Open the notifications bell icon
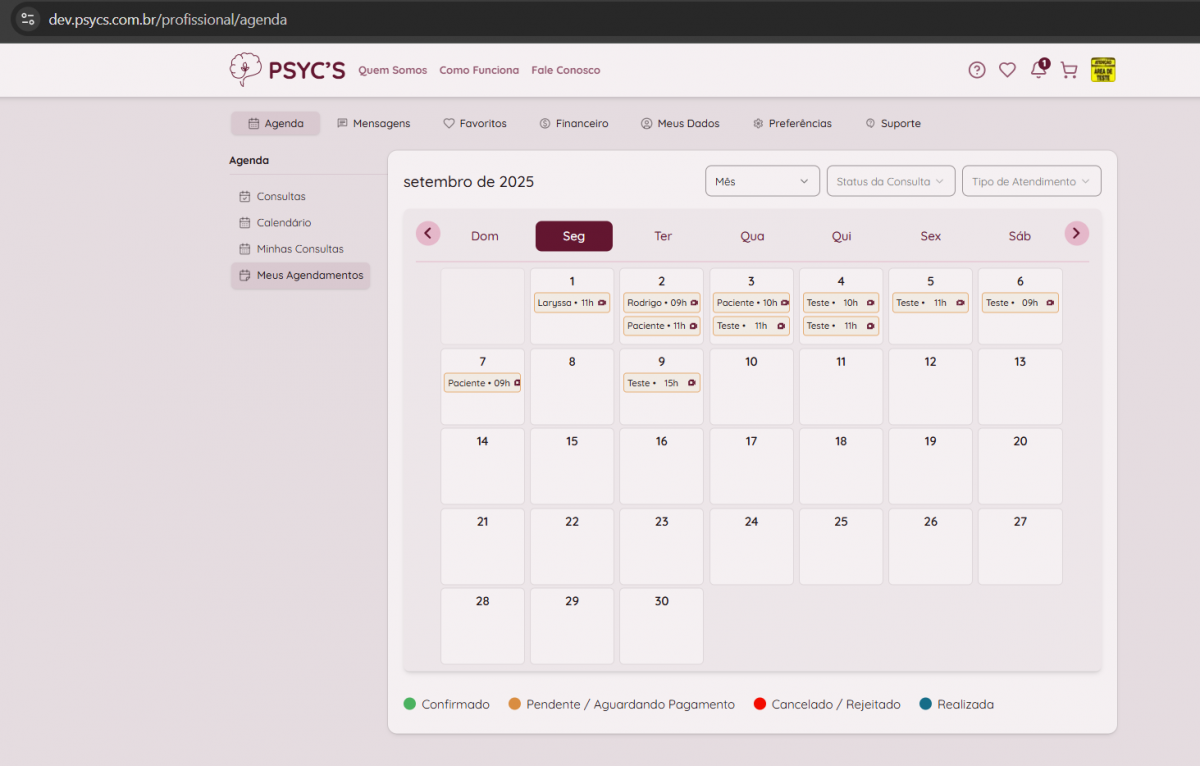The image size is (1200, 766). 1039,70
